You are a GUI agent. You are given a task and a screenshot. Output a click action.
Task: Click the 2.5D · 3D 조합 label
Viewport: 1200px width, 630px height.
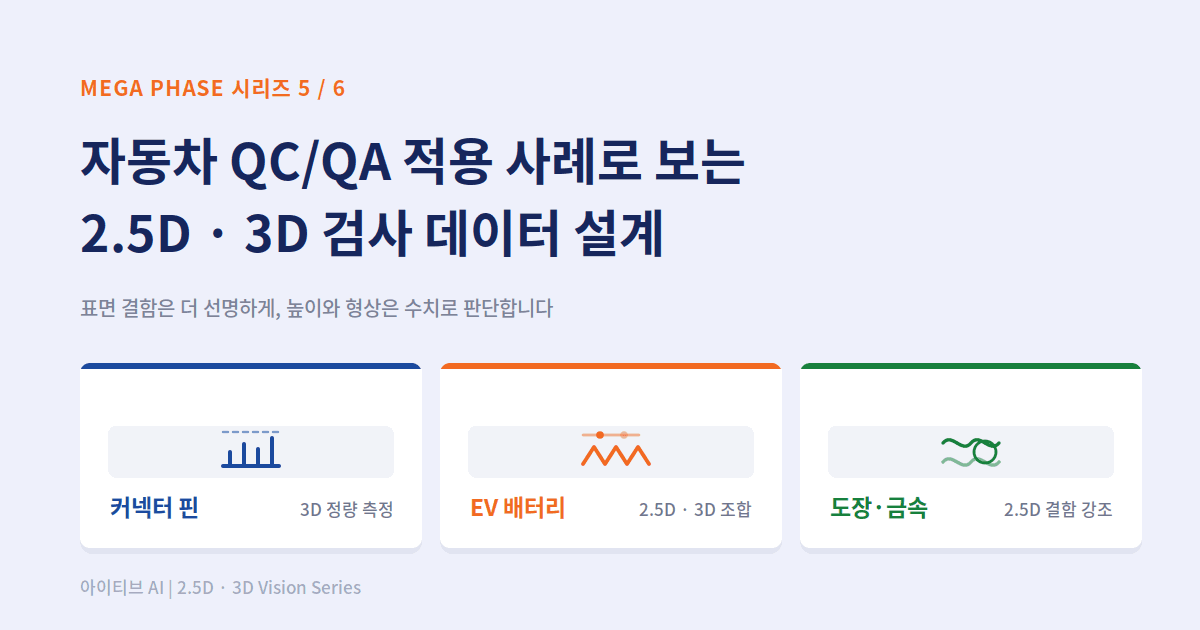[695, 510]
